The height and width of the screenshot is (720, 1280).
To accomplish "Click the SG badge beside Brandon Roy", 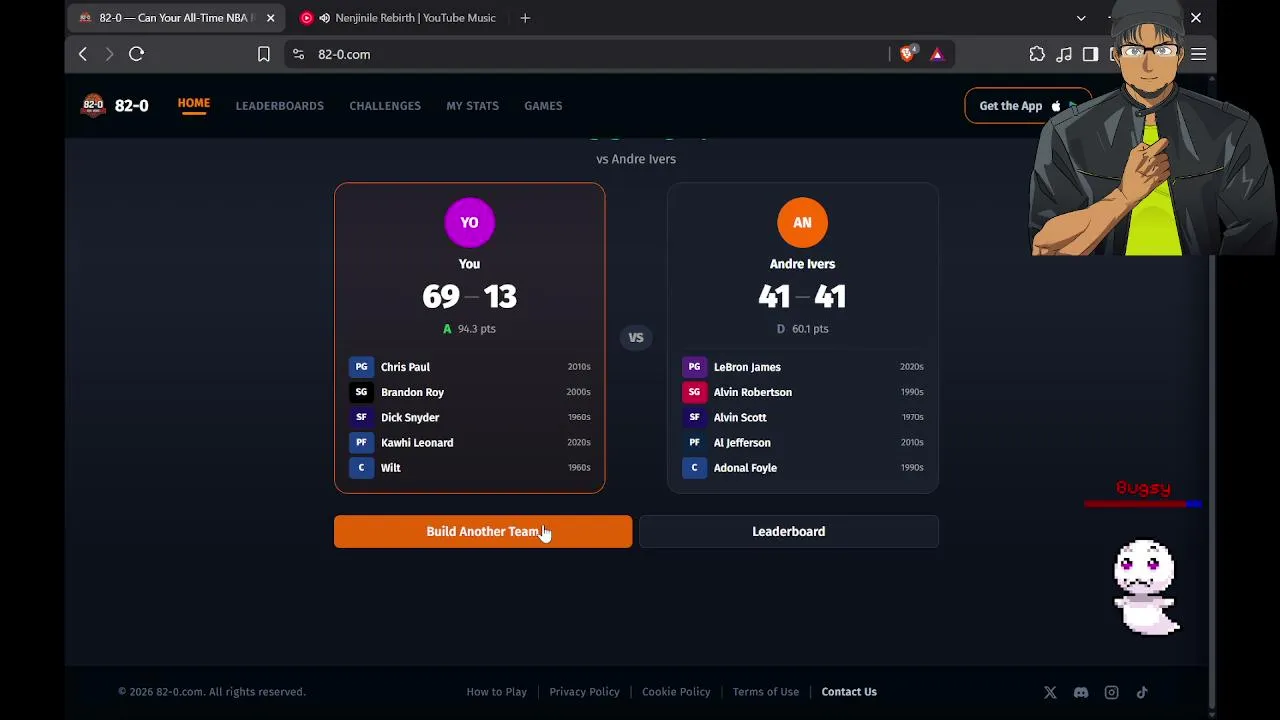I will click(x=361, y=392).
